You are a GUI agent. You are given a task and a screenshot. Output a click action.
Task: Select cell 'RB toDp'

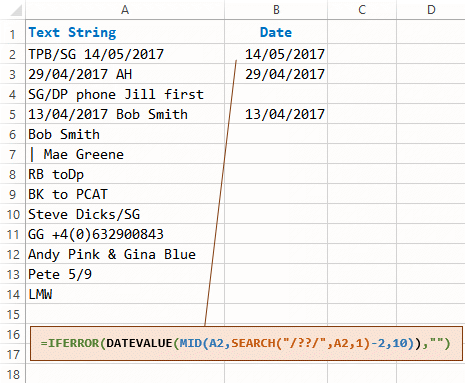(125, 174)
